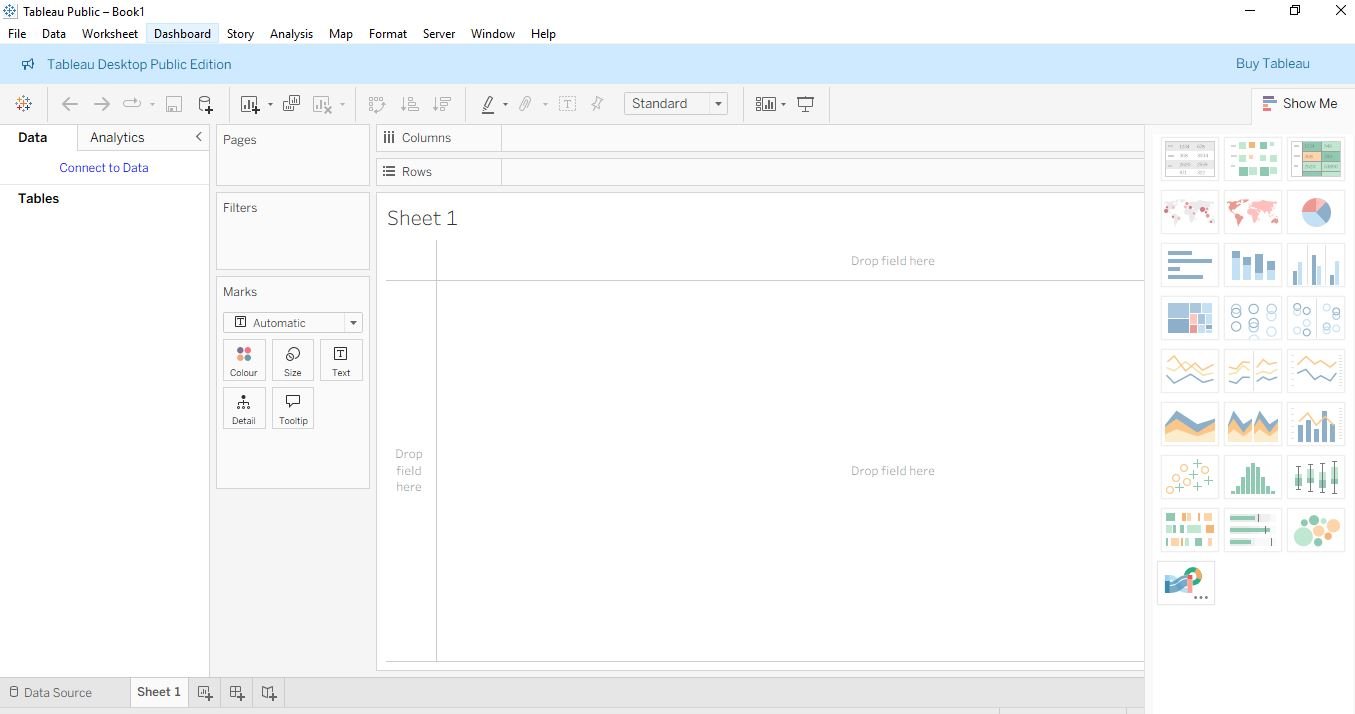
Task: Click the Add New Data Source icon
Action: pyautogui.click(x=205, y=104)
